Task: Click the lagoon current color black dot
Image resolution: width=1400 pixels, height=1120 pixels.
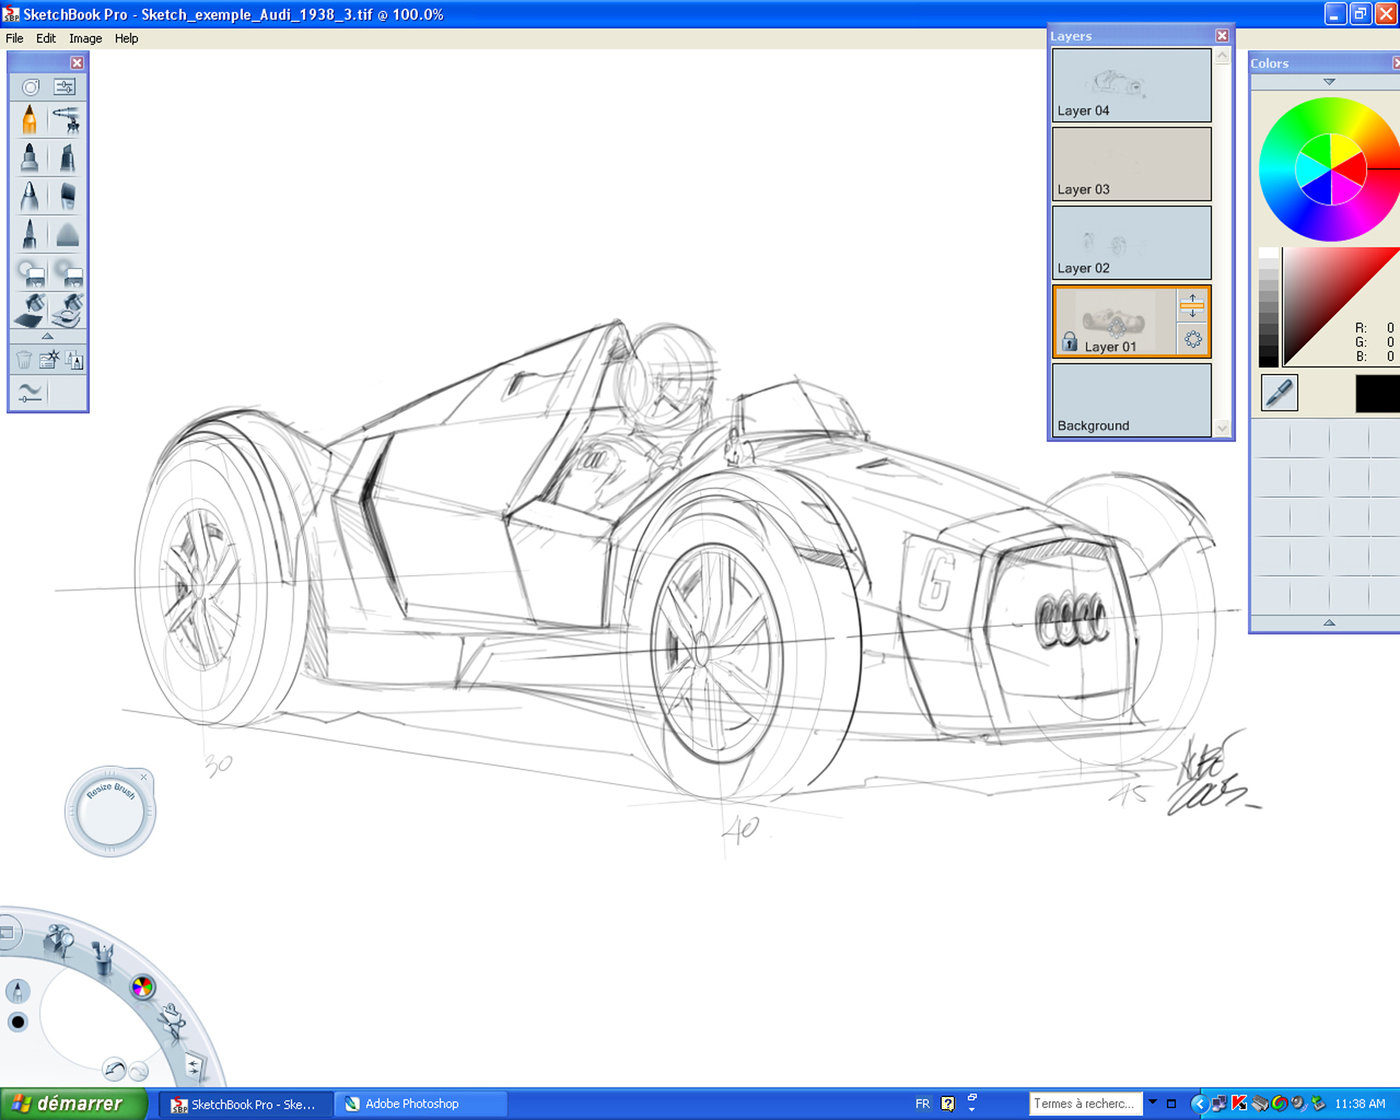Action: click(x=17, y=1022)
